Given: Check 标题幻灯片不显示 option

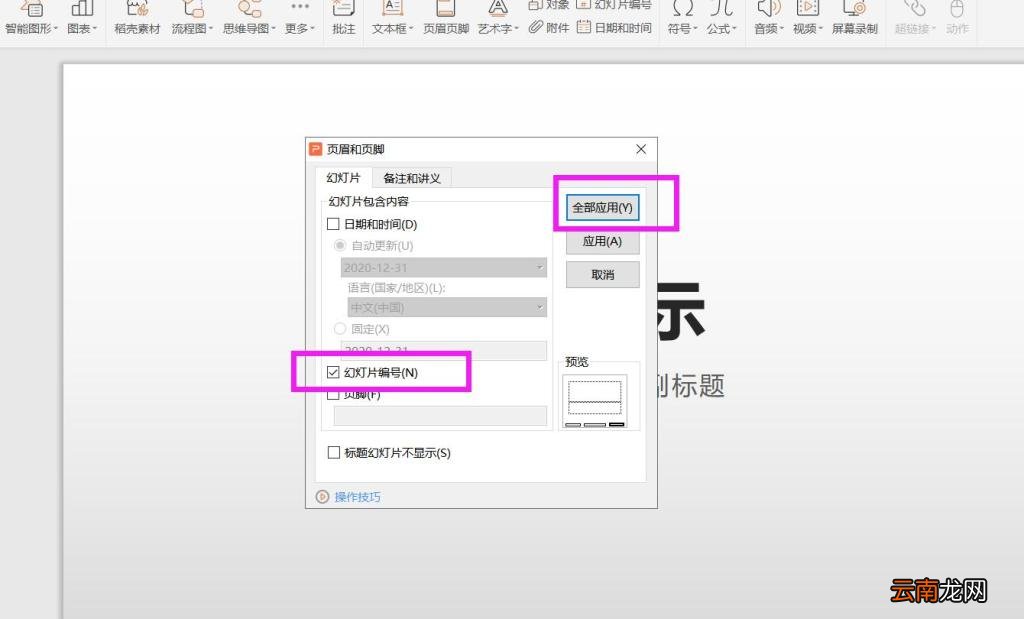Looking at the screenshot, I should [x=334, y=452].
